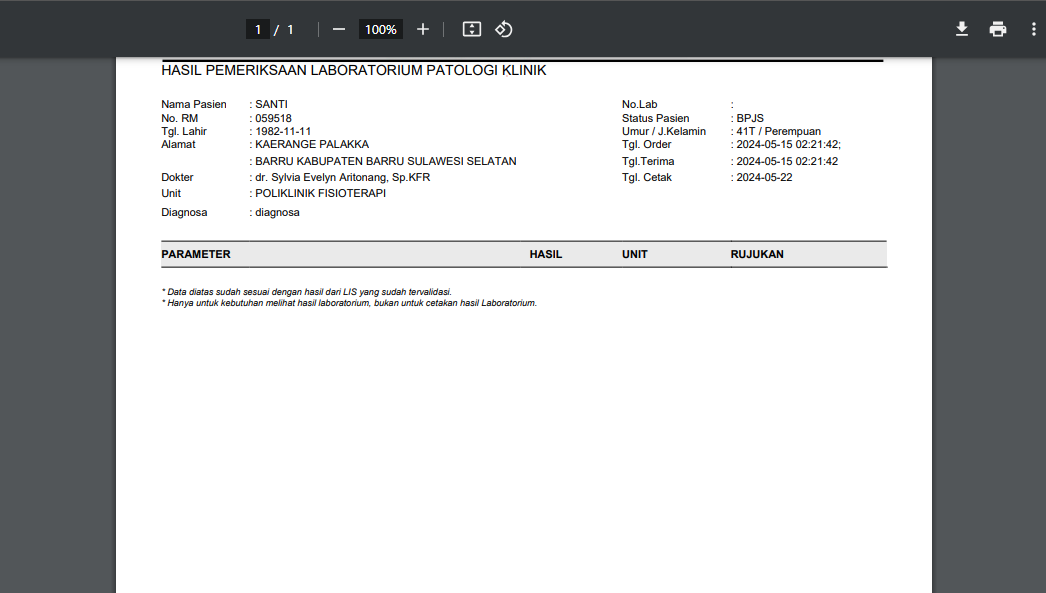The width and height of the screenshot is (1046, 593).
Task: Click the BARRU KABUPATEN BARRU address line
Action: 384,161
